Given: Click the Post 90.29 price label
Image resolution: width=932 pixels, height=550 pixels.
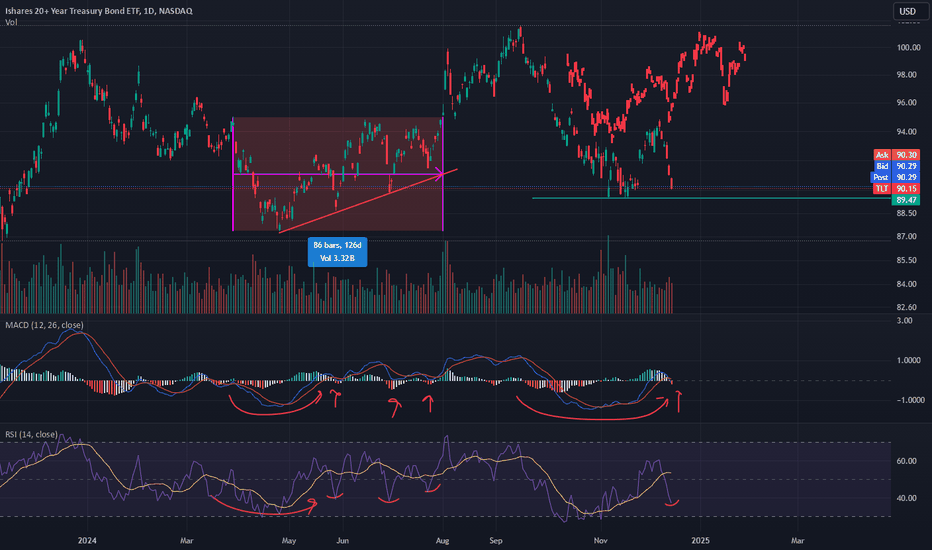Looking at the screenshot, I should coord(895,177).
